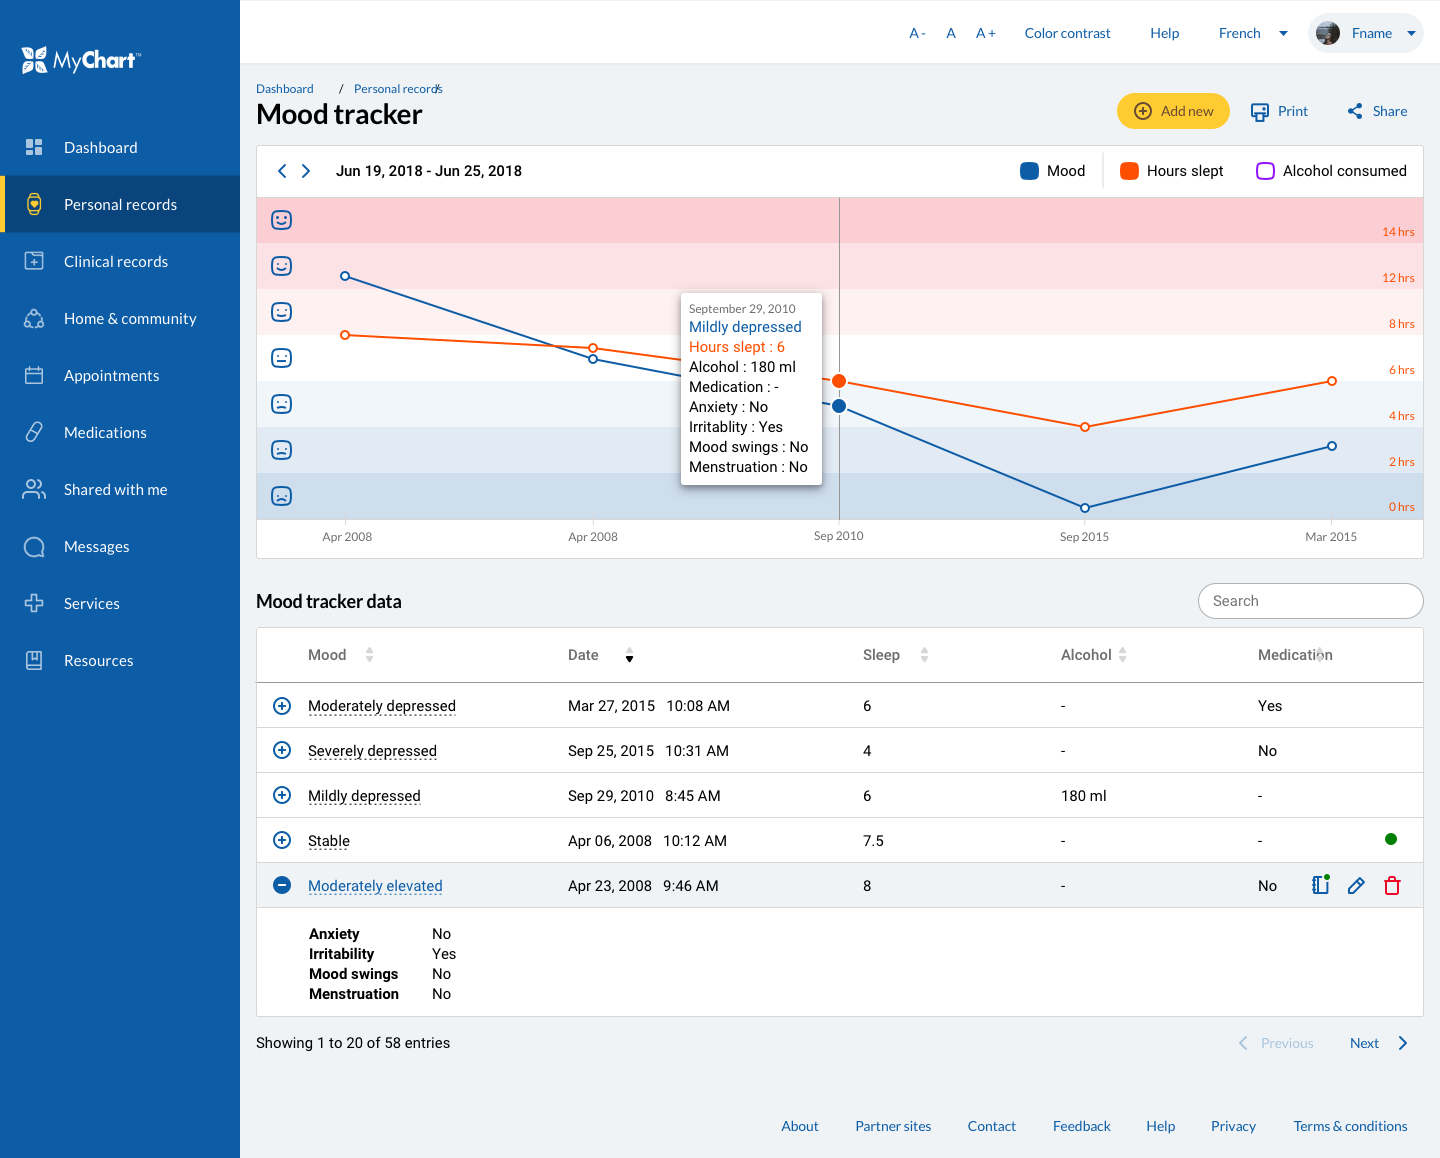The image size is (1440, 1158).
Task: Collapse the Moderately elevated row details
Action: click(282, 885)
